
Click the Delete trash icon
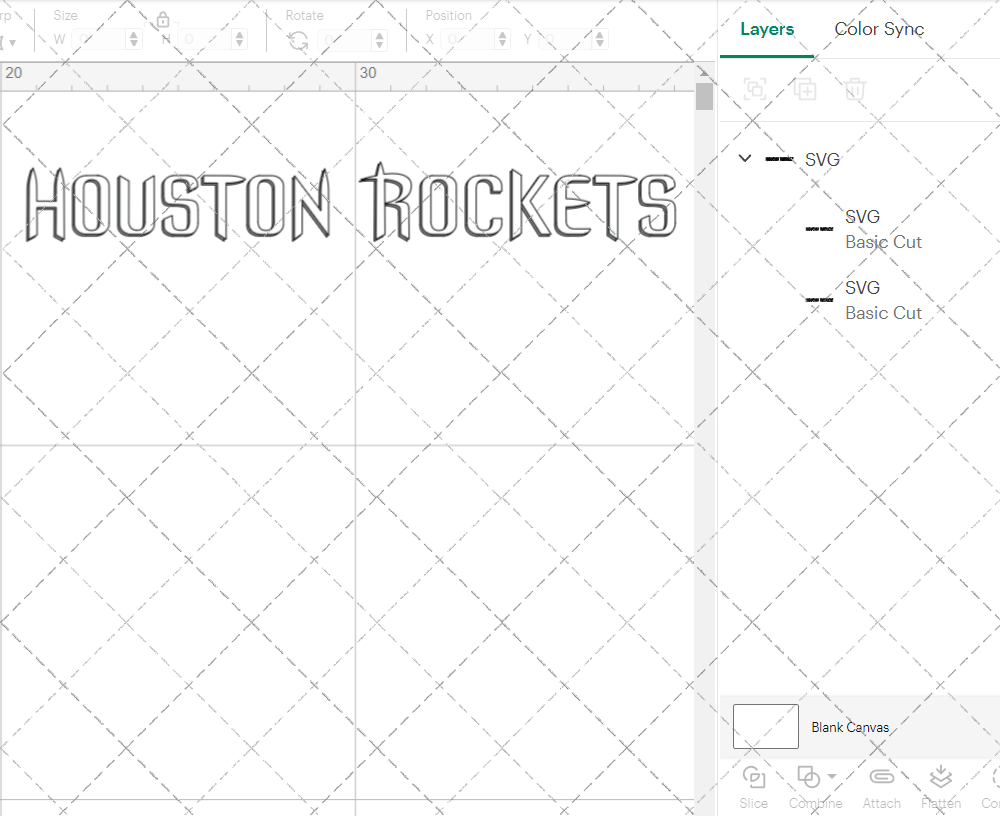click(855, 89)
